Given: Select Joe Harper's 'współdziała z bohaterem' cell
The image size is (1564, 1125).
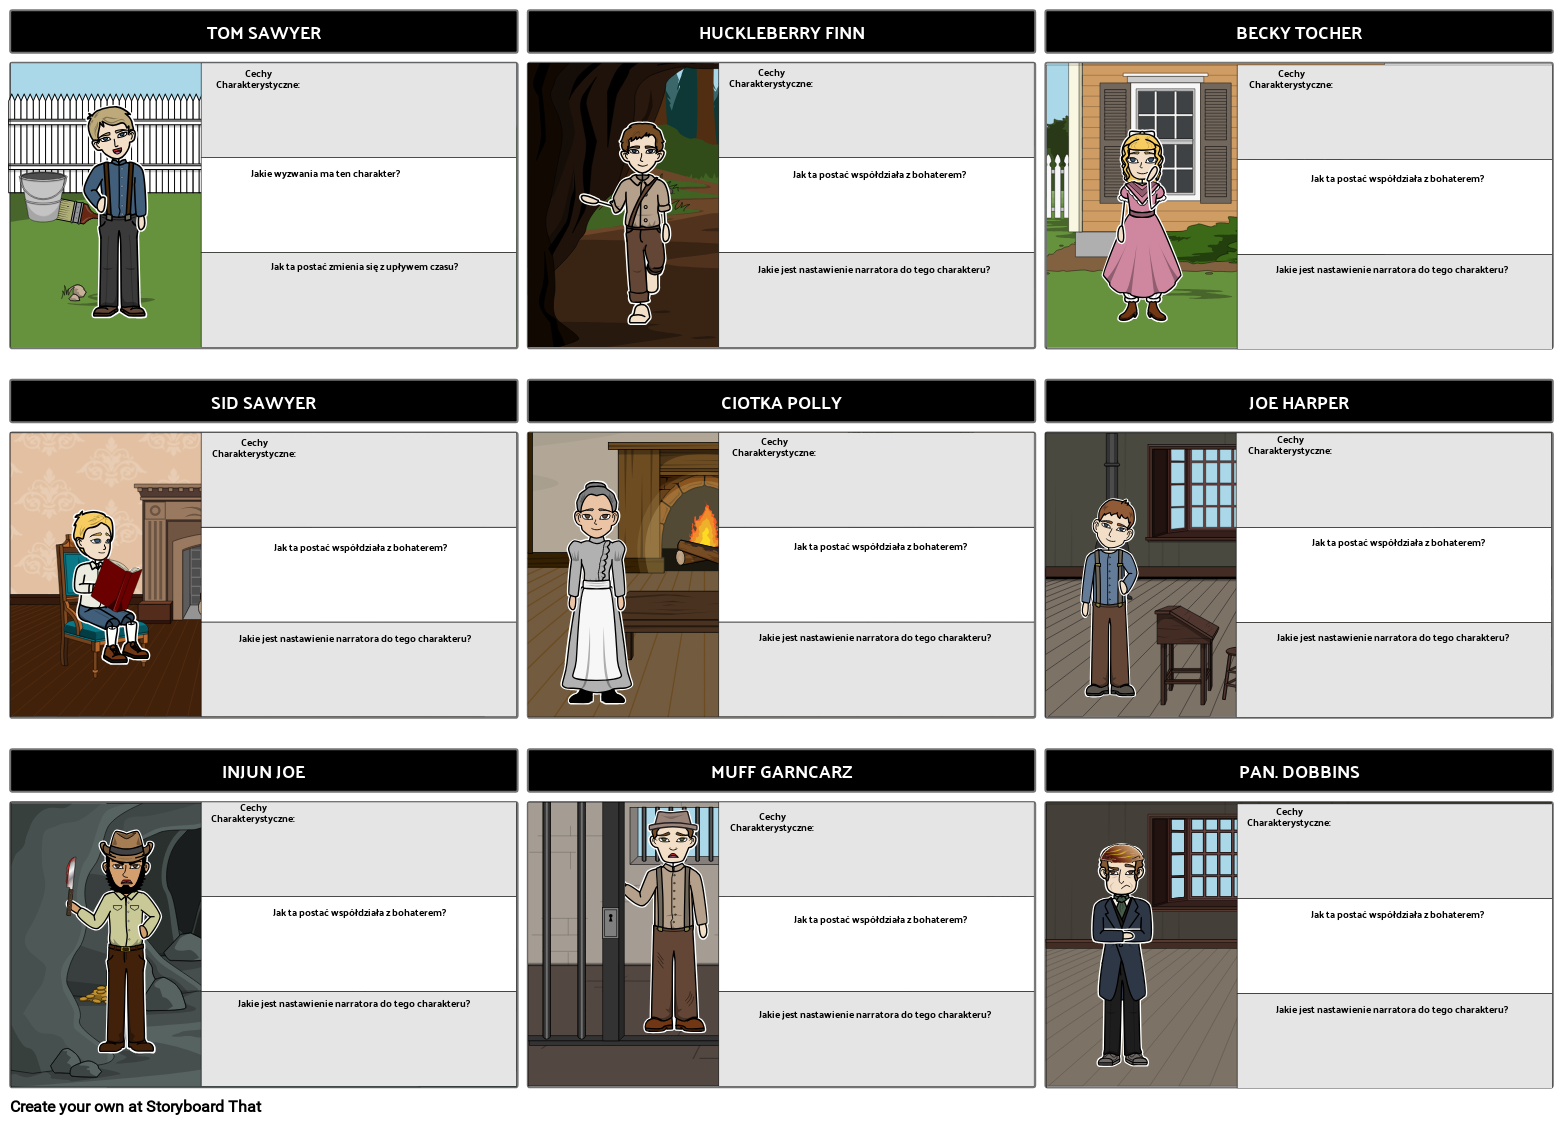Looking at the screenshot, I should (1394, 575).
